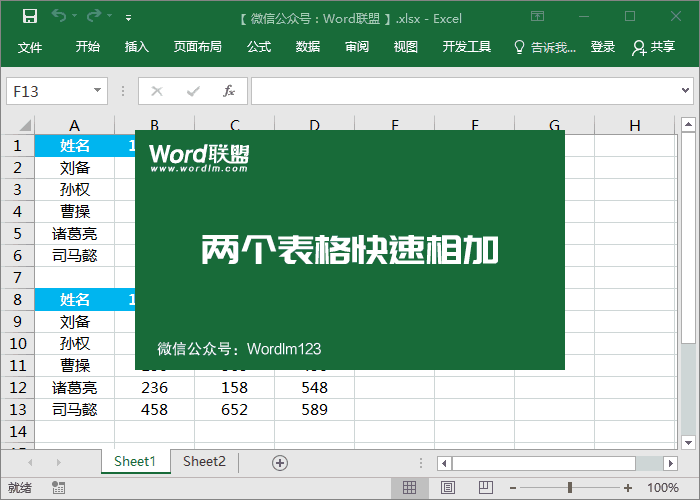Click cell A1 containing 姓名

pyautogui.click(x=75, y=146)
